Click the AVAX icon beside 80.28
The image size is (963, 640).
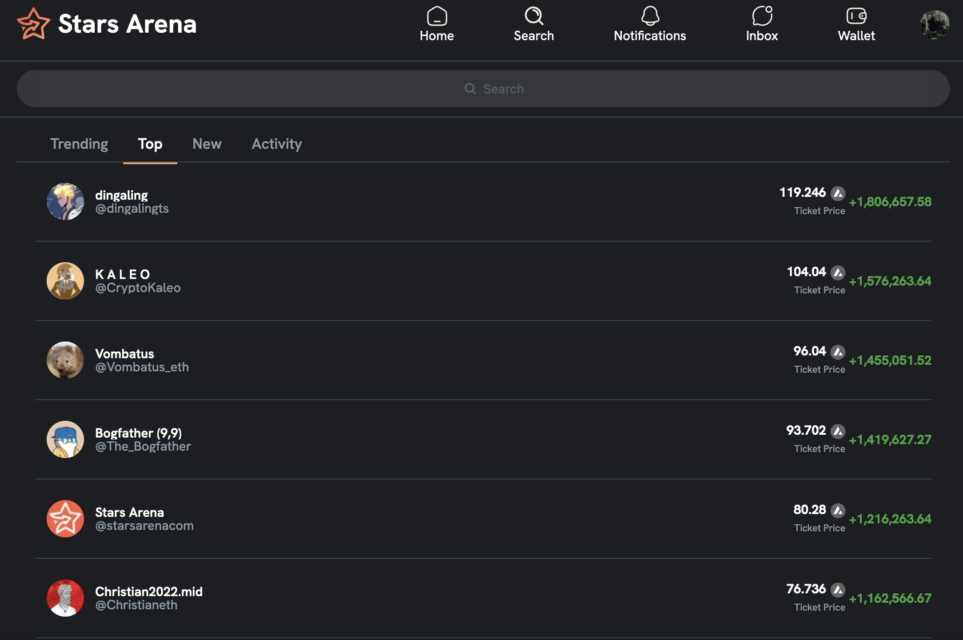coord(838,510)
